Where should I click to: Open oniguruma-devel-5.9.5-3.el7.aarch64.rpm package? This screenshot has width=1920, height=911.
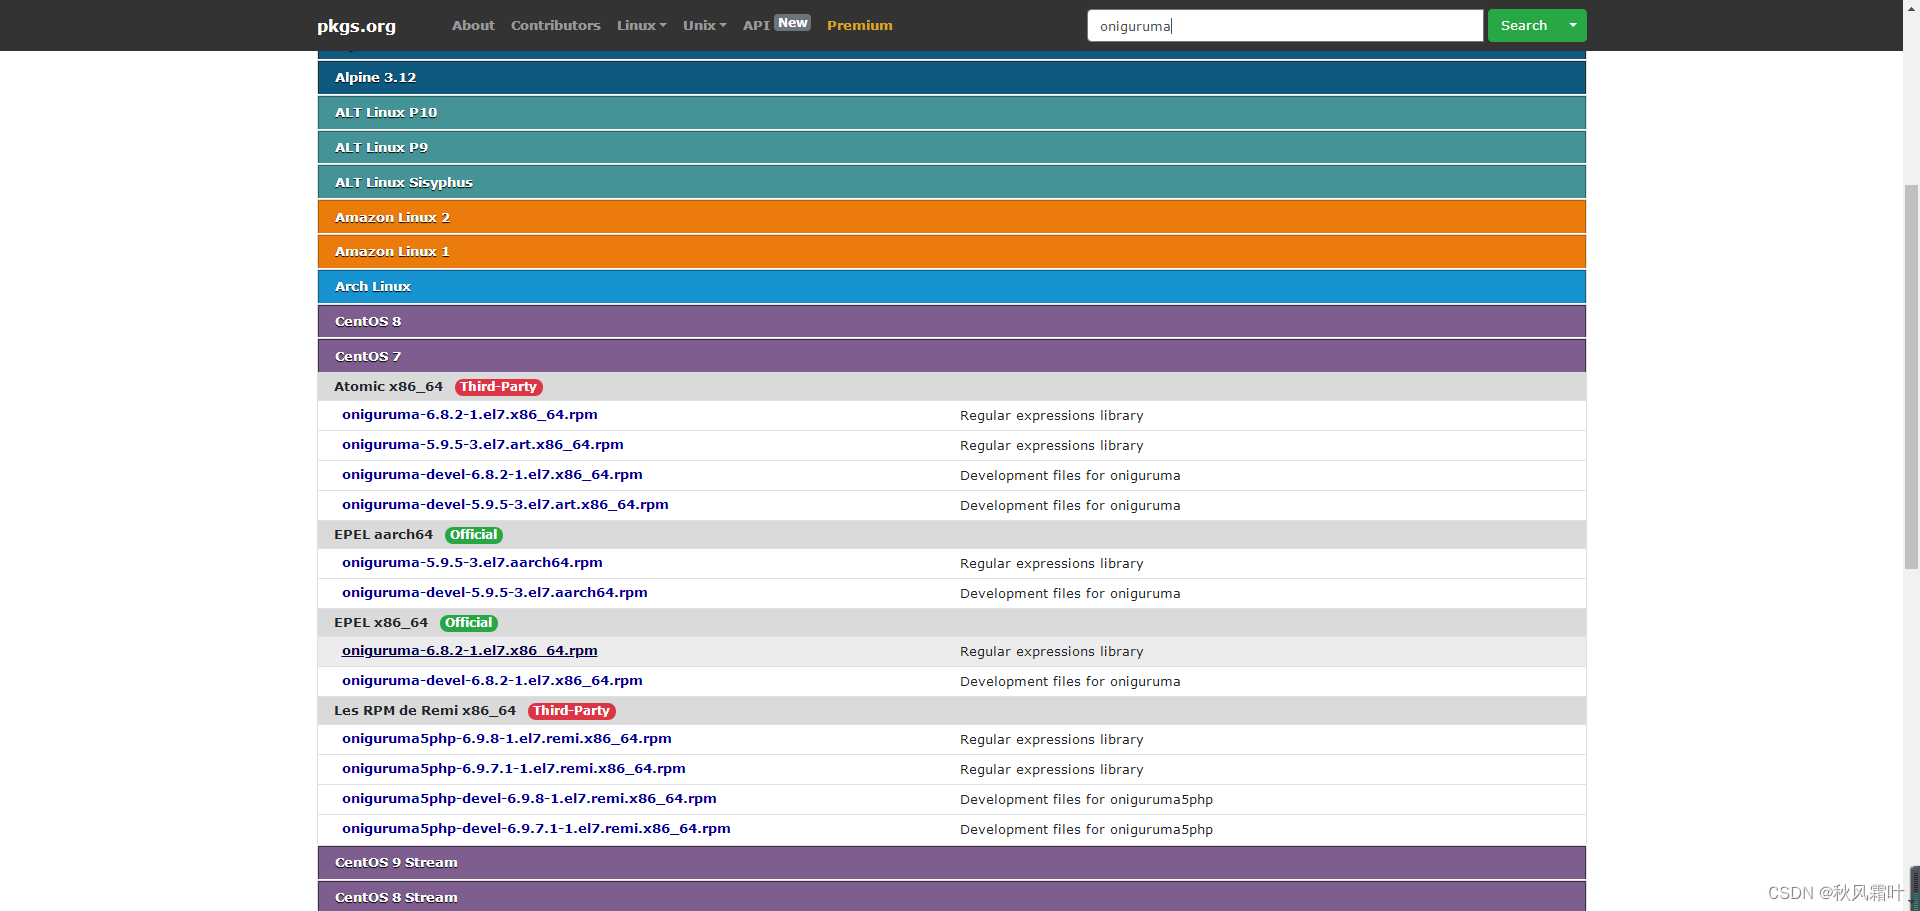coord(495,593)
